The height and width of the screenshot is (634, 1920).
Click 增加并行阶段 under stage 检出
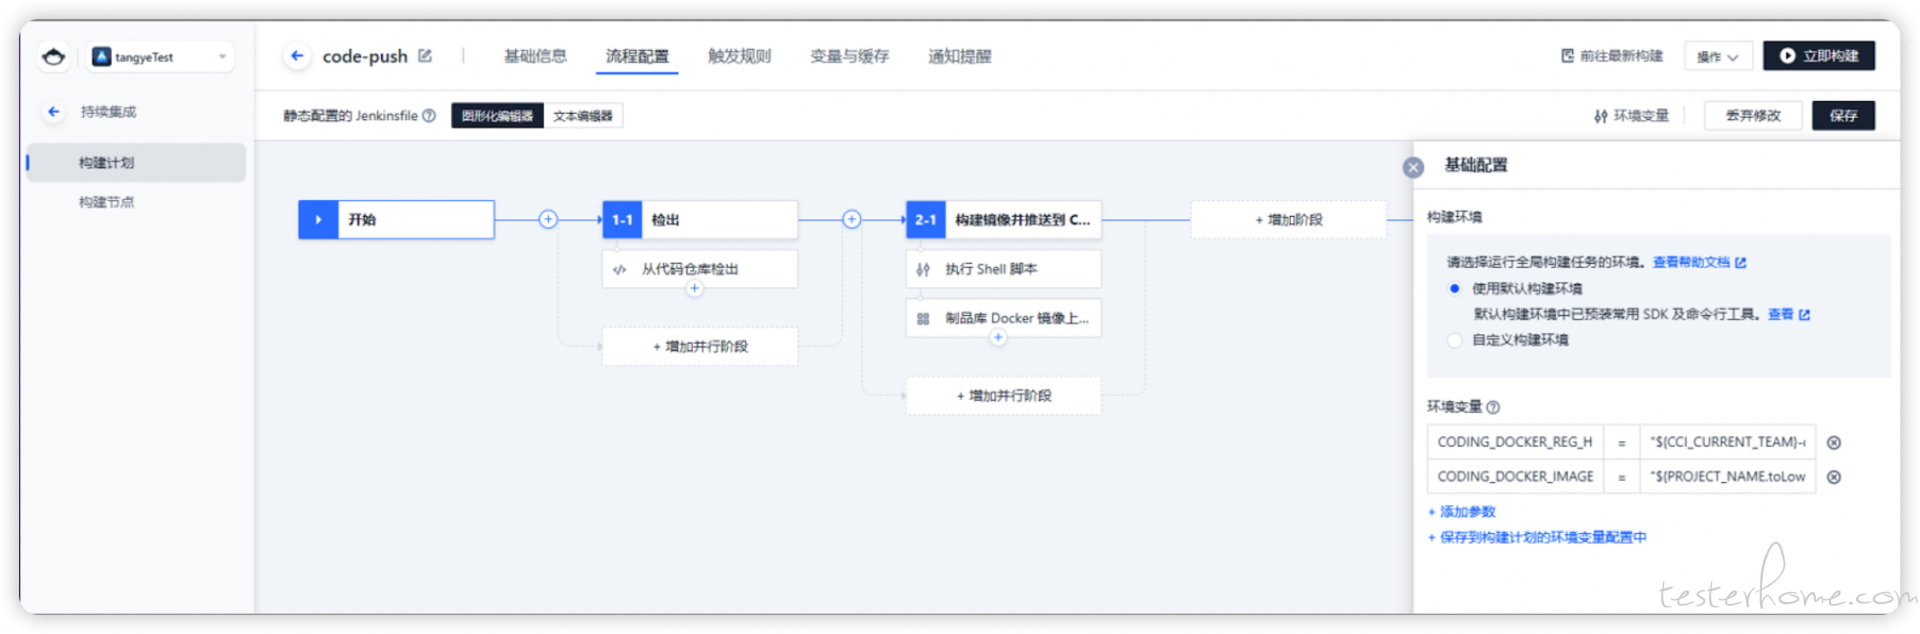tap(700, 346)
